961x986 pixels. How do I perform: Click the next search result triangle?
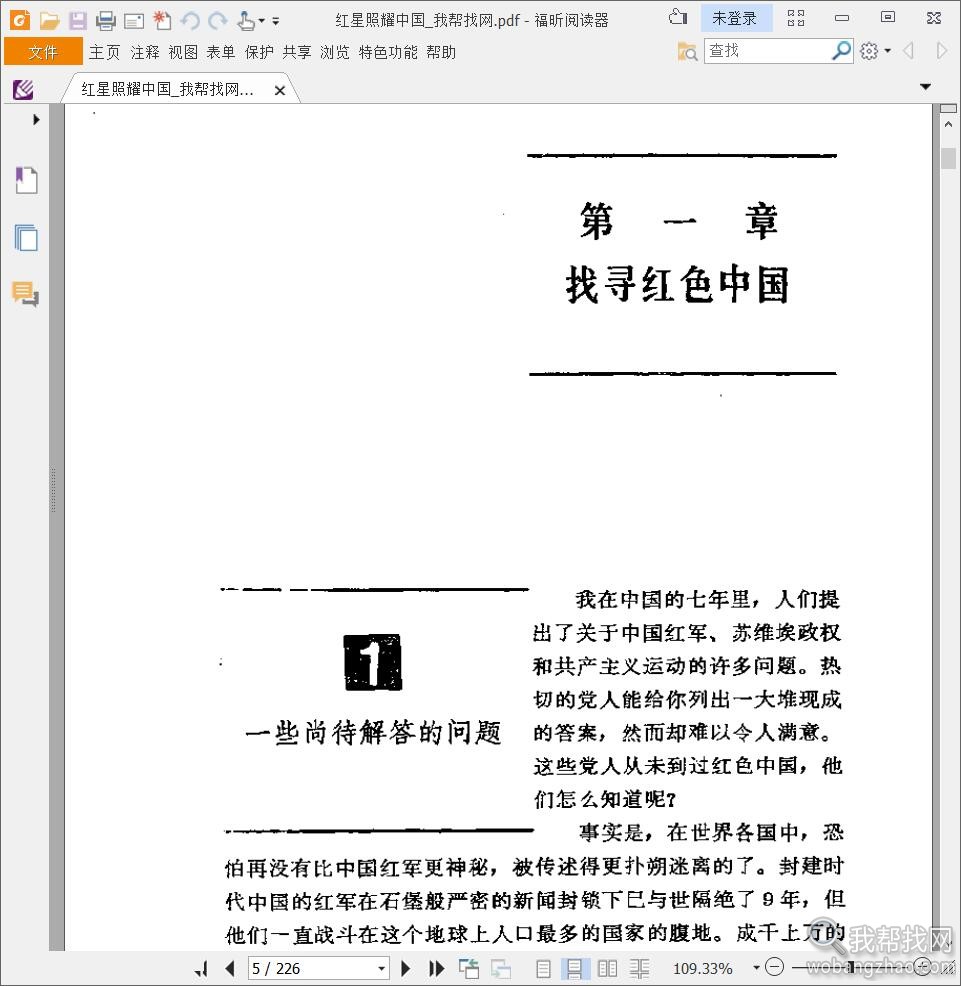[x=942, y=50]
